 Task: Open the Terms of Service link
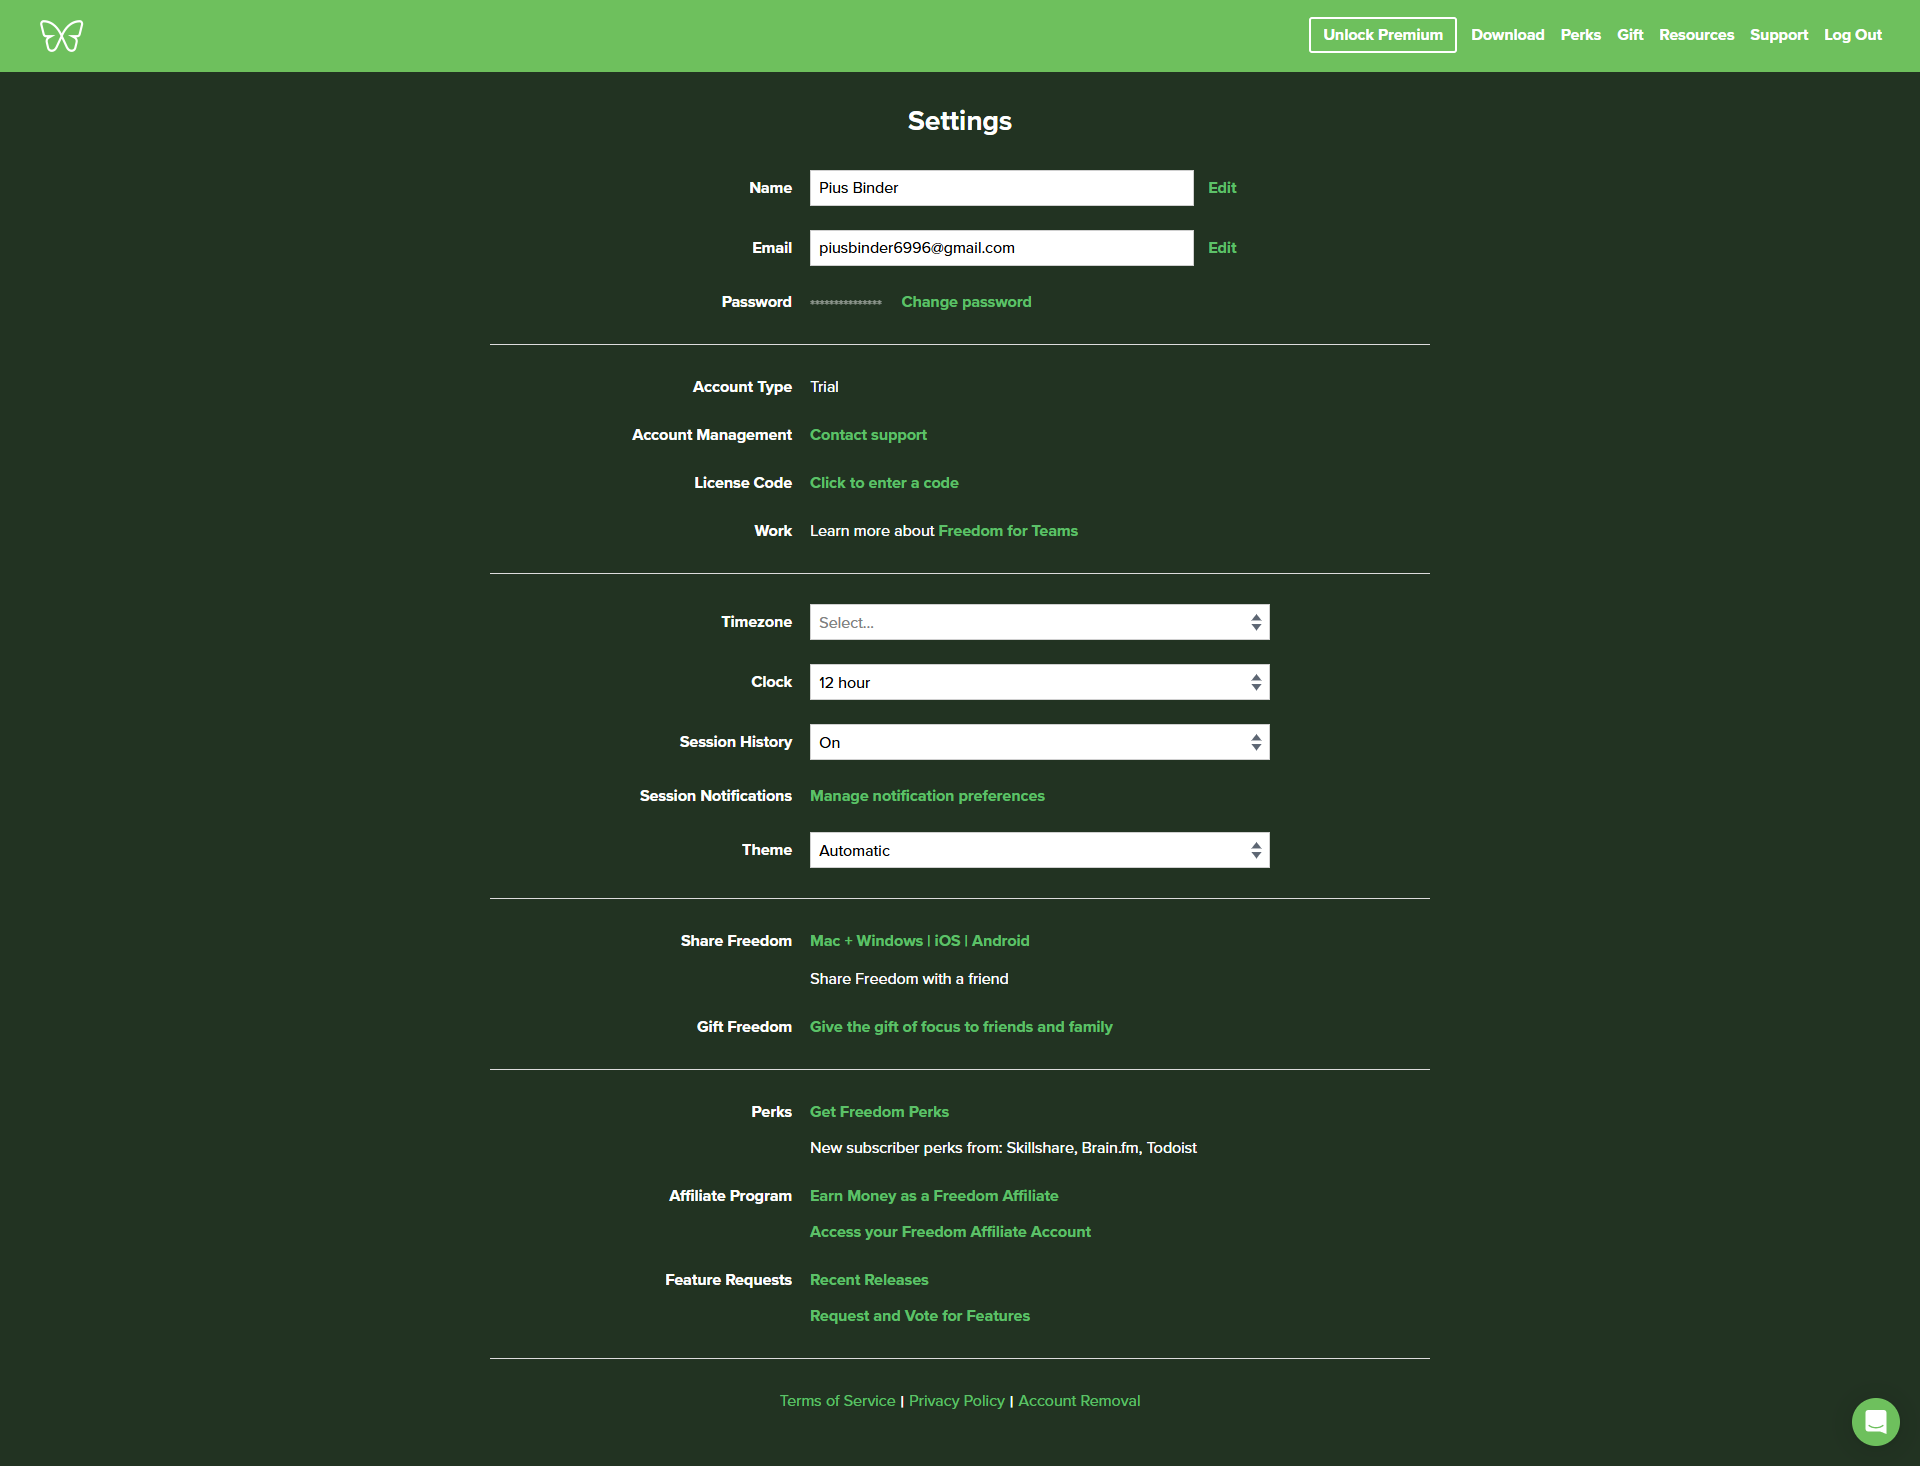(x=837, y=1401)
